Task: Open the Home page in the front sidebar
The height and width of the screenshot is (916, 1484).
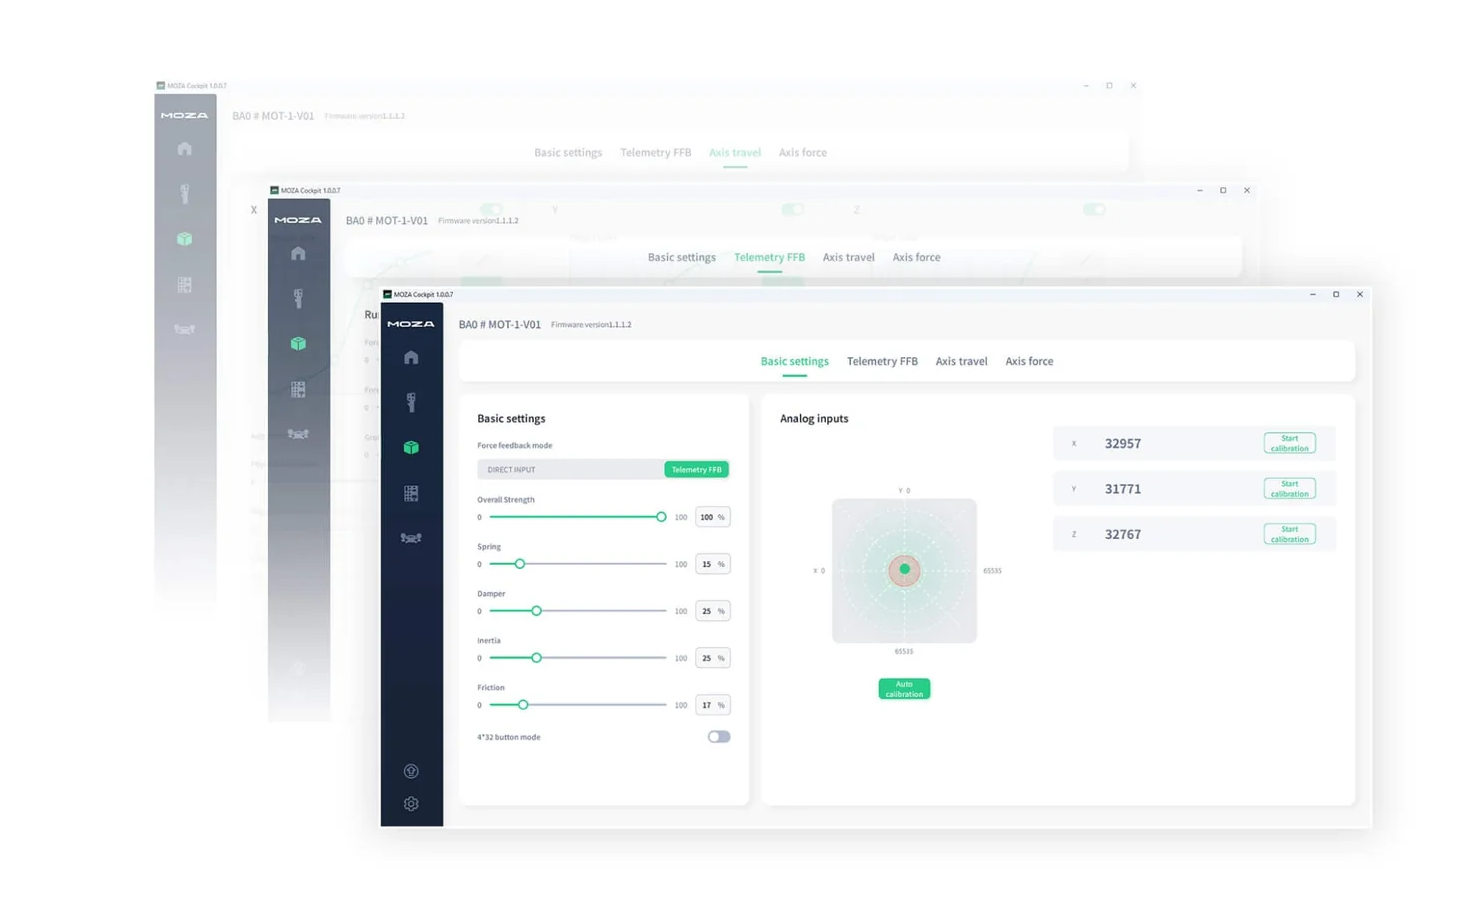Action: tap(411, 358)
